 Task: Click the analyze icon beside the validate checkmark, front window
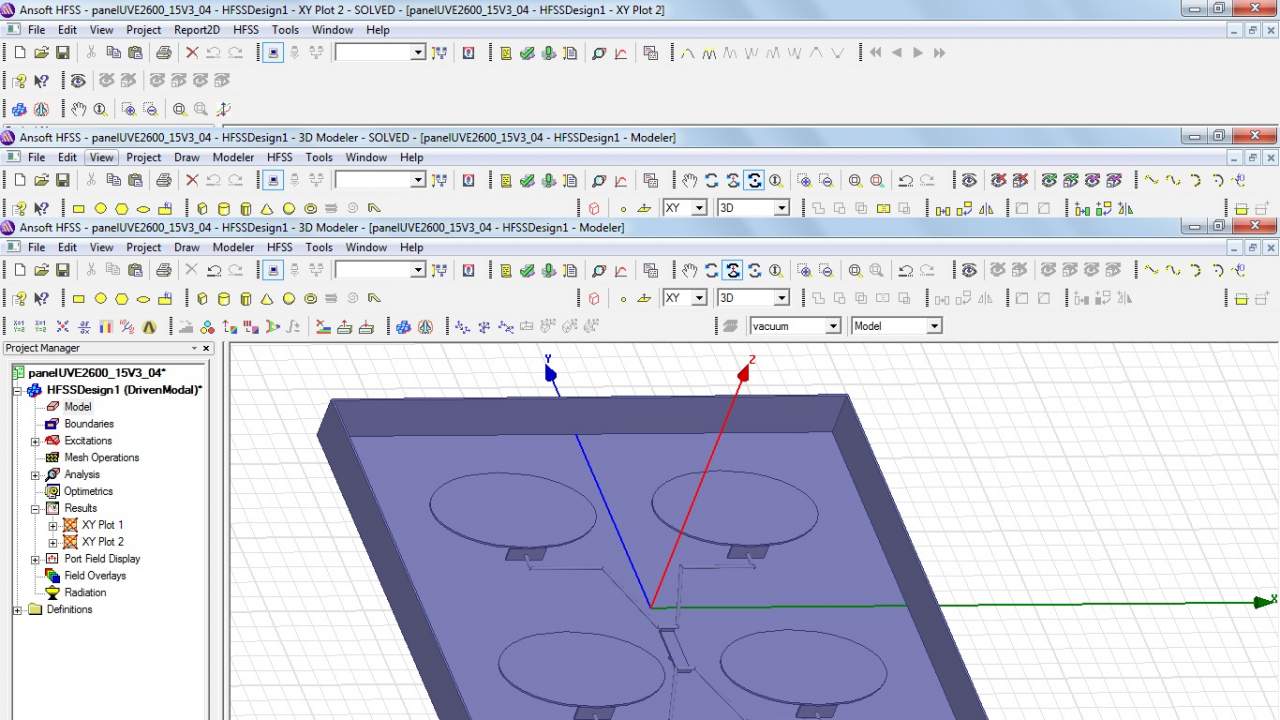(549, 270)
